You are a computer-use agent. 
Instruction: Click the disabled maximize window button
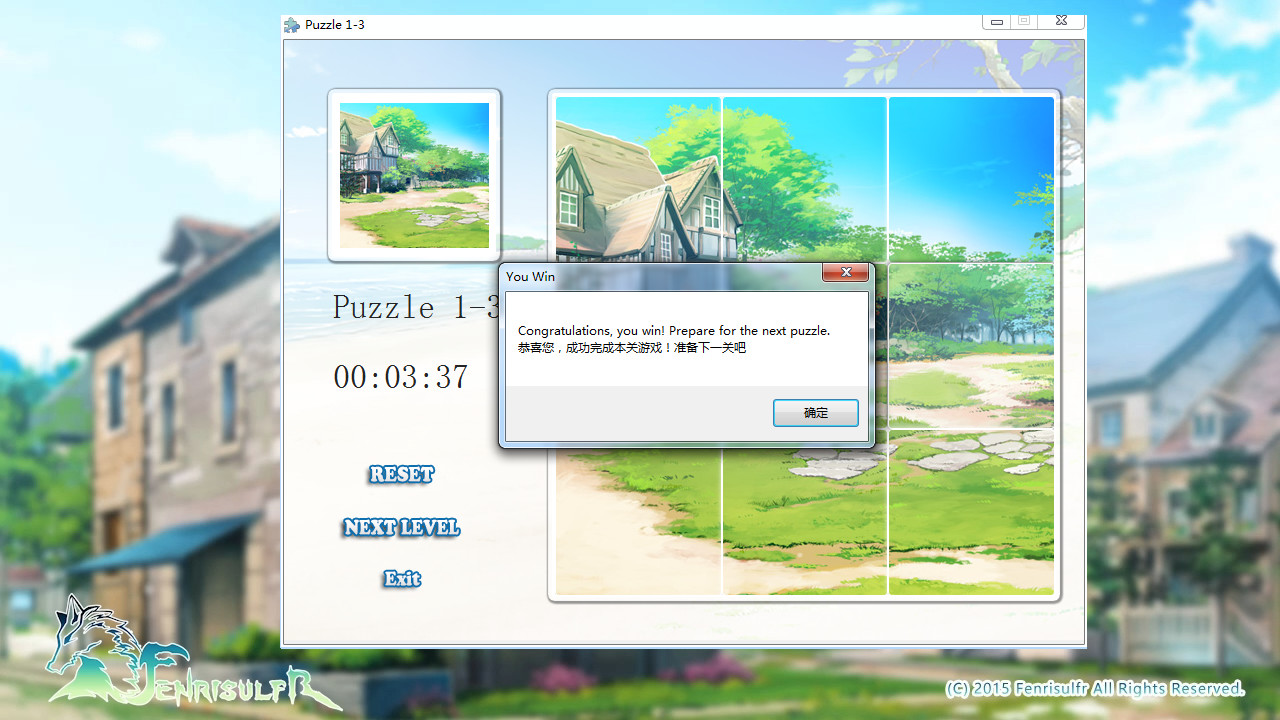tap(1023, 21)
